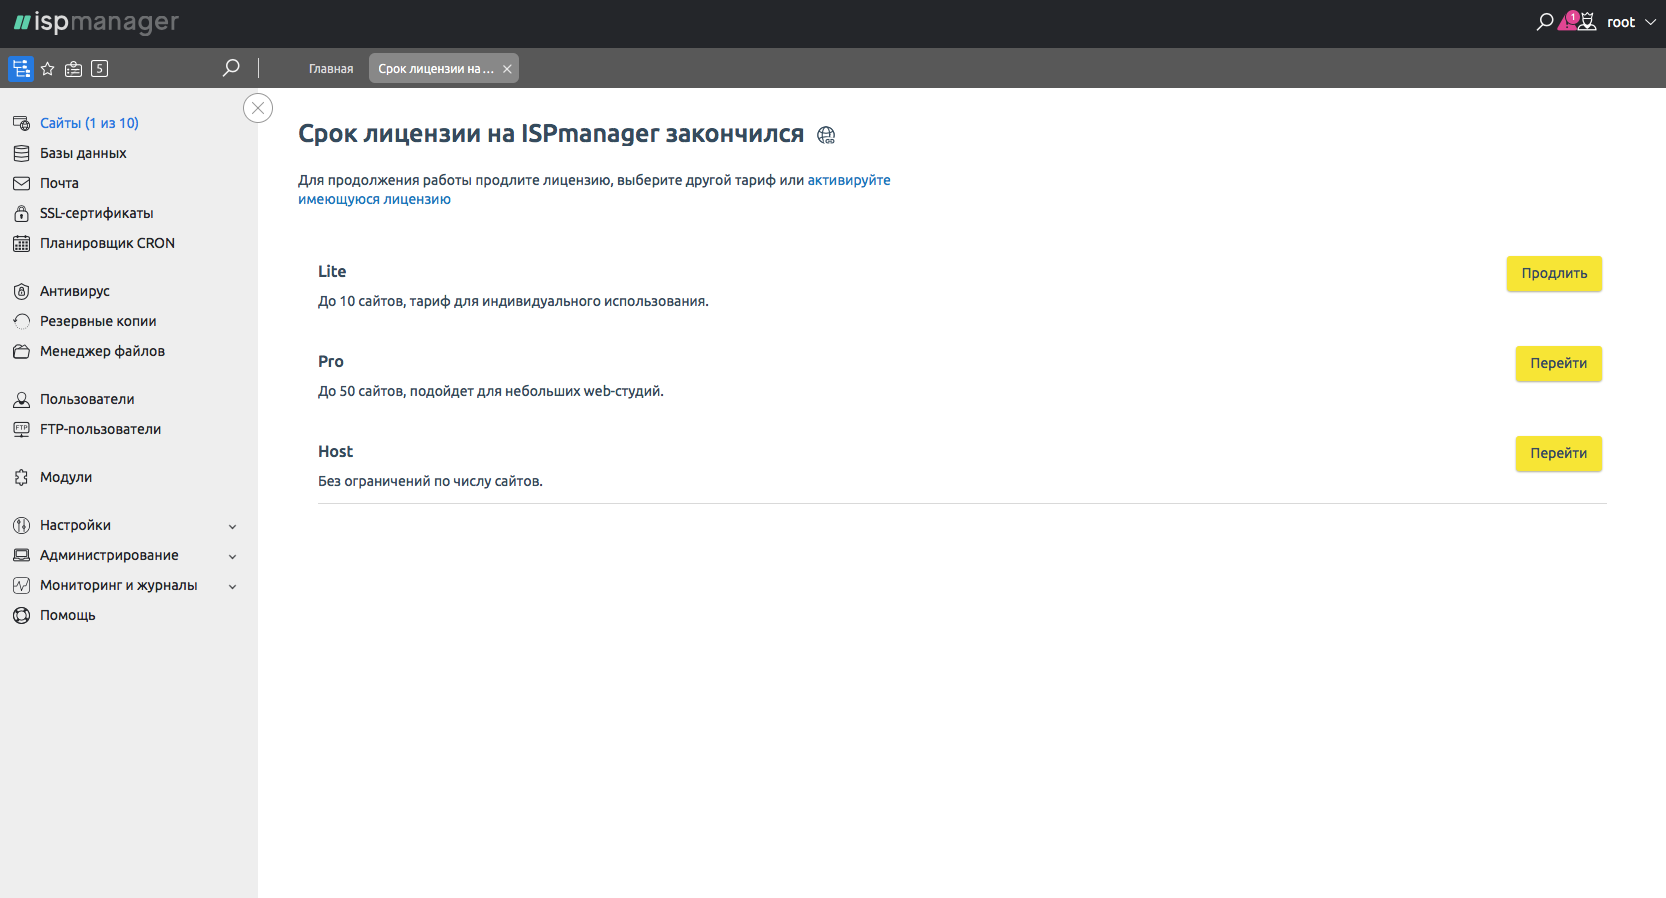Click the Pro plan heading
This screenshot has height=898, width=1666.
point(331,361)
